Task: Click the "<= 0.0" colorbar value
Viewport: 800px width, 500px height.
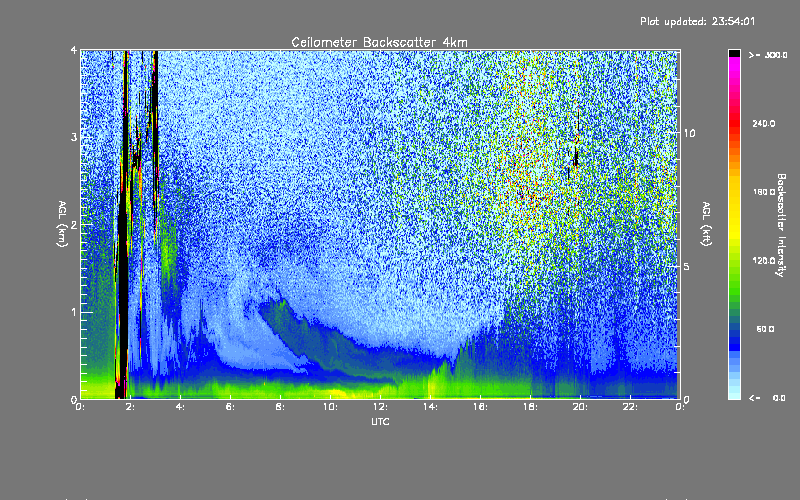Action: [x=768, y=398]
